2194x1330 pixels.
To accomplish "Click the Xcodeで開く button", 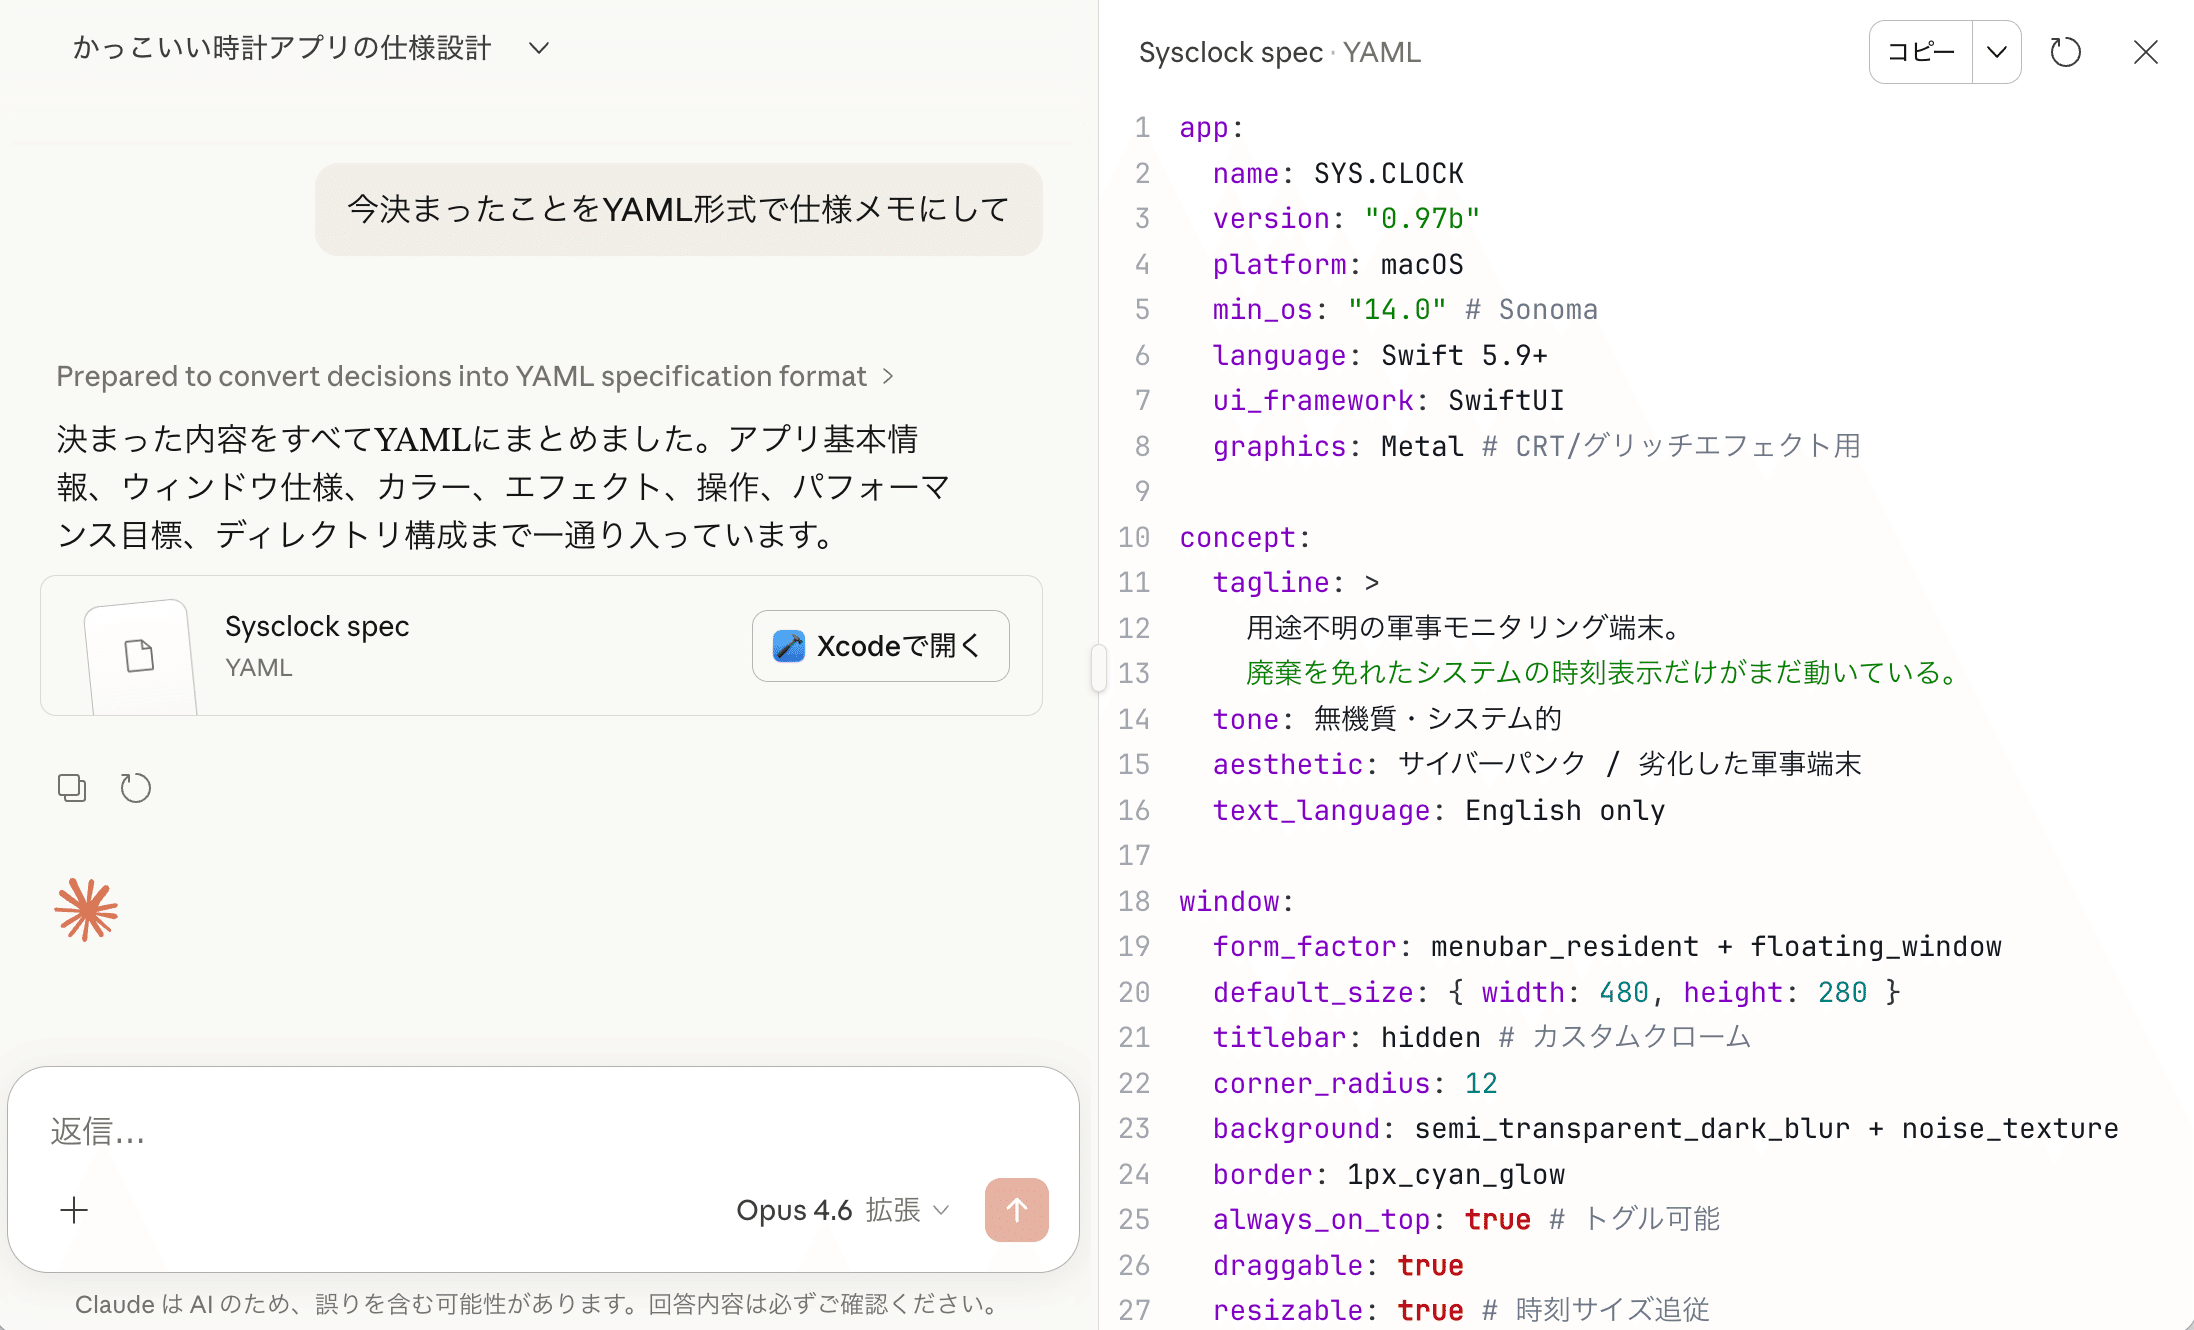I will (x=880, y=646).
